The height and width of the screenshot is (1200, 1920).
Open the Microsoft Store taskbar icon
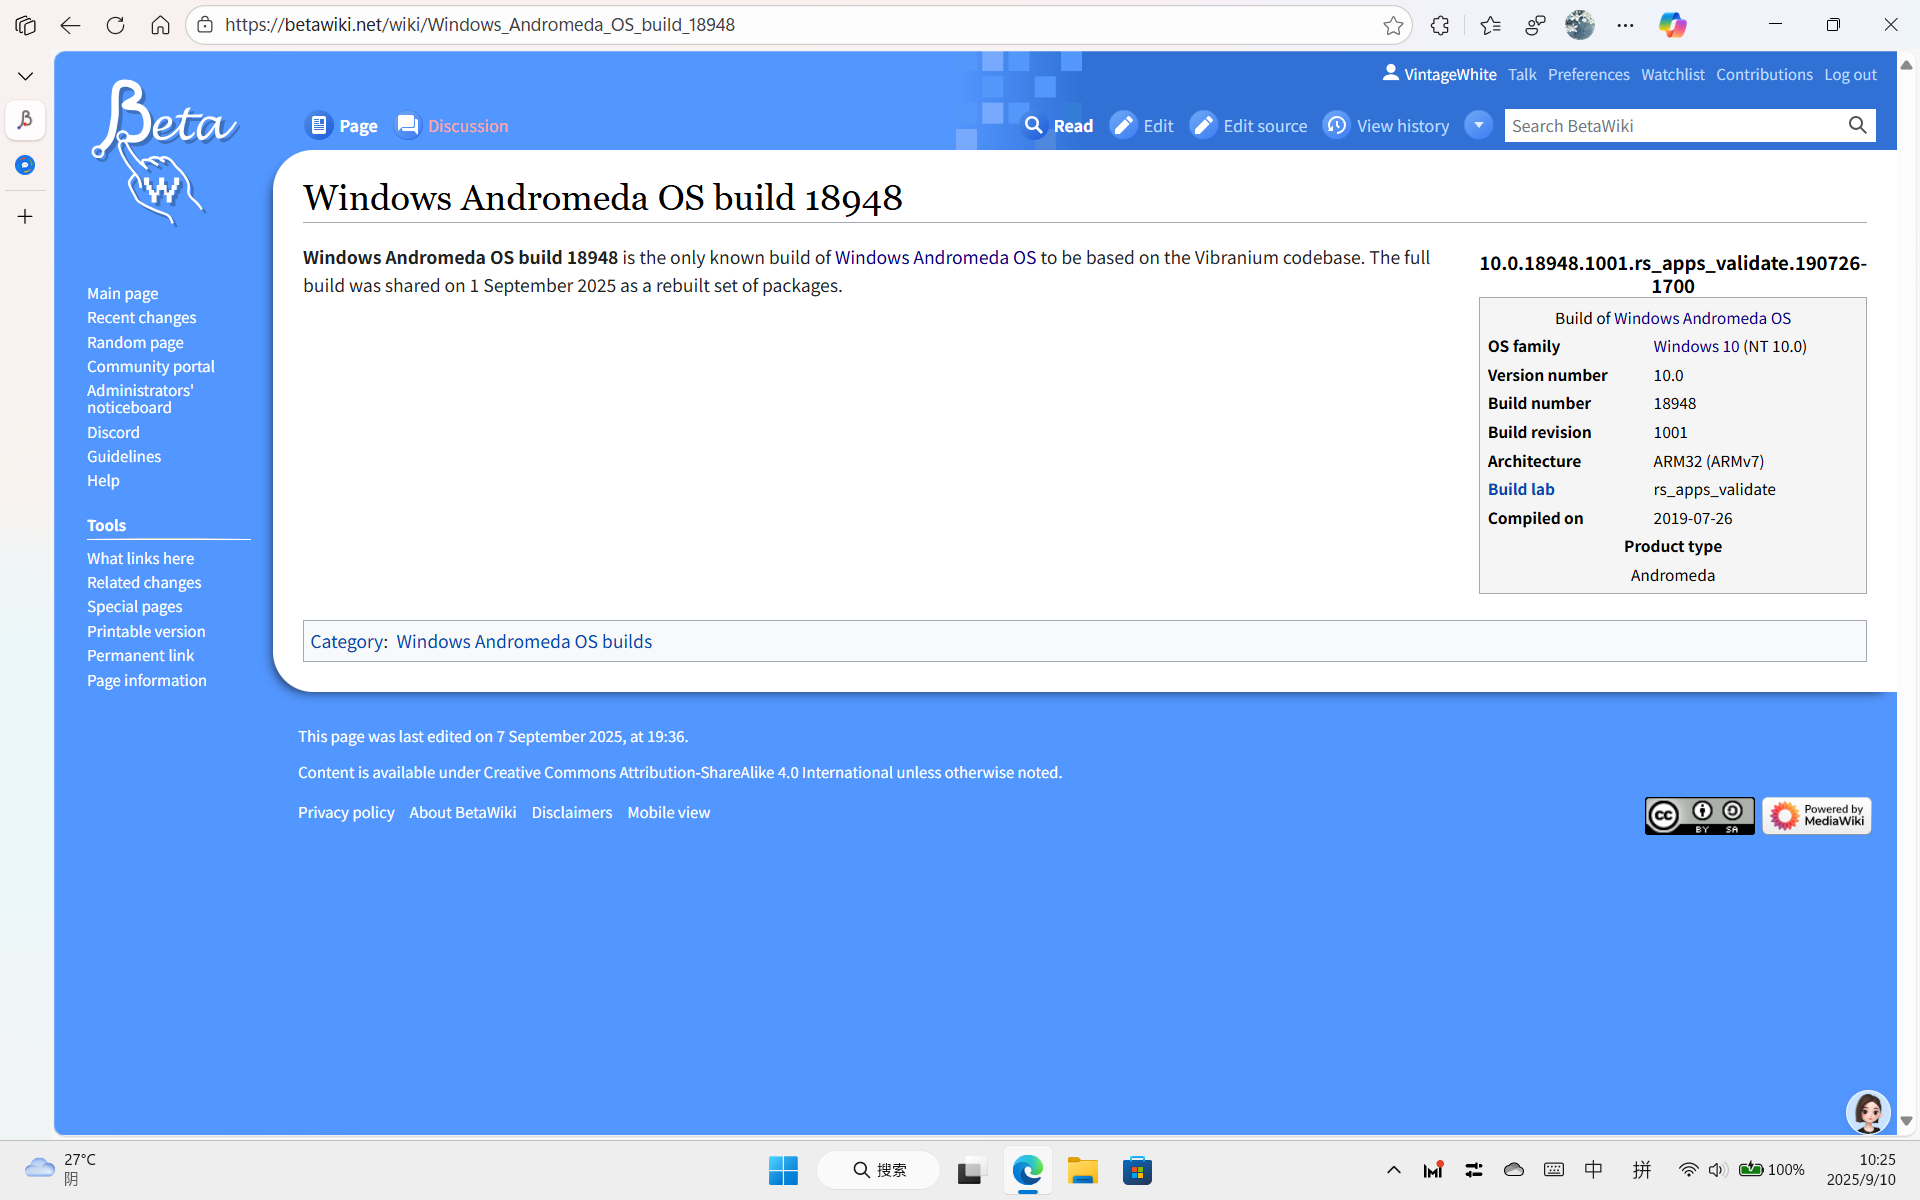coord(1137,1170)
